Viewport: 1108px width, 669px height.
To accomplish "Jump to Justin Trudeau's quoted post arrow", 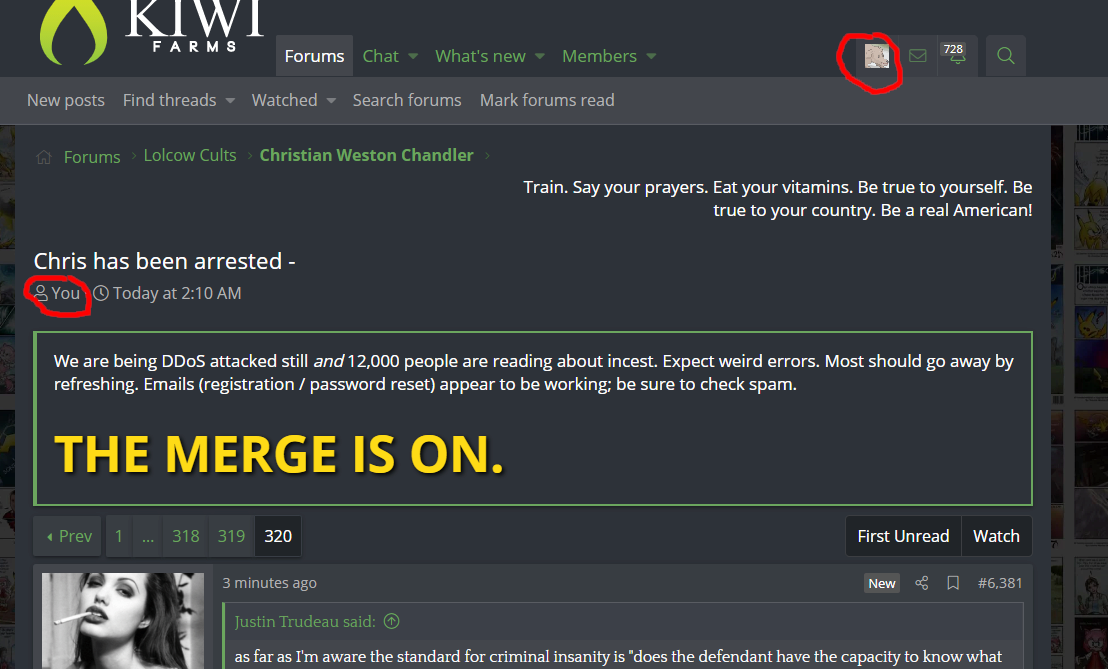I will point(391,621).
